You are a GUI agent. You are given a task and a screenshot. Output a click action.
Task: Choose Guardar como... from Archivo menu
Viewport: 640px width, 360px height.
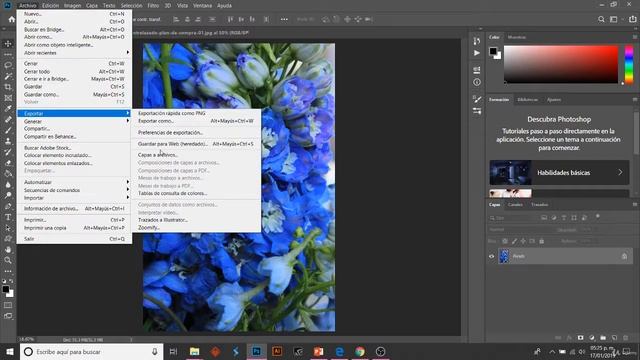(x=74, y=94)
